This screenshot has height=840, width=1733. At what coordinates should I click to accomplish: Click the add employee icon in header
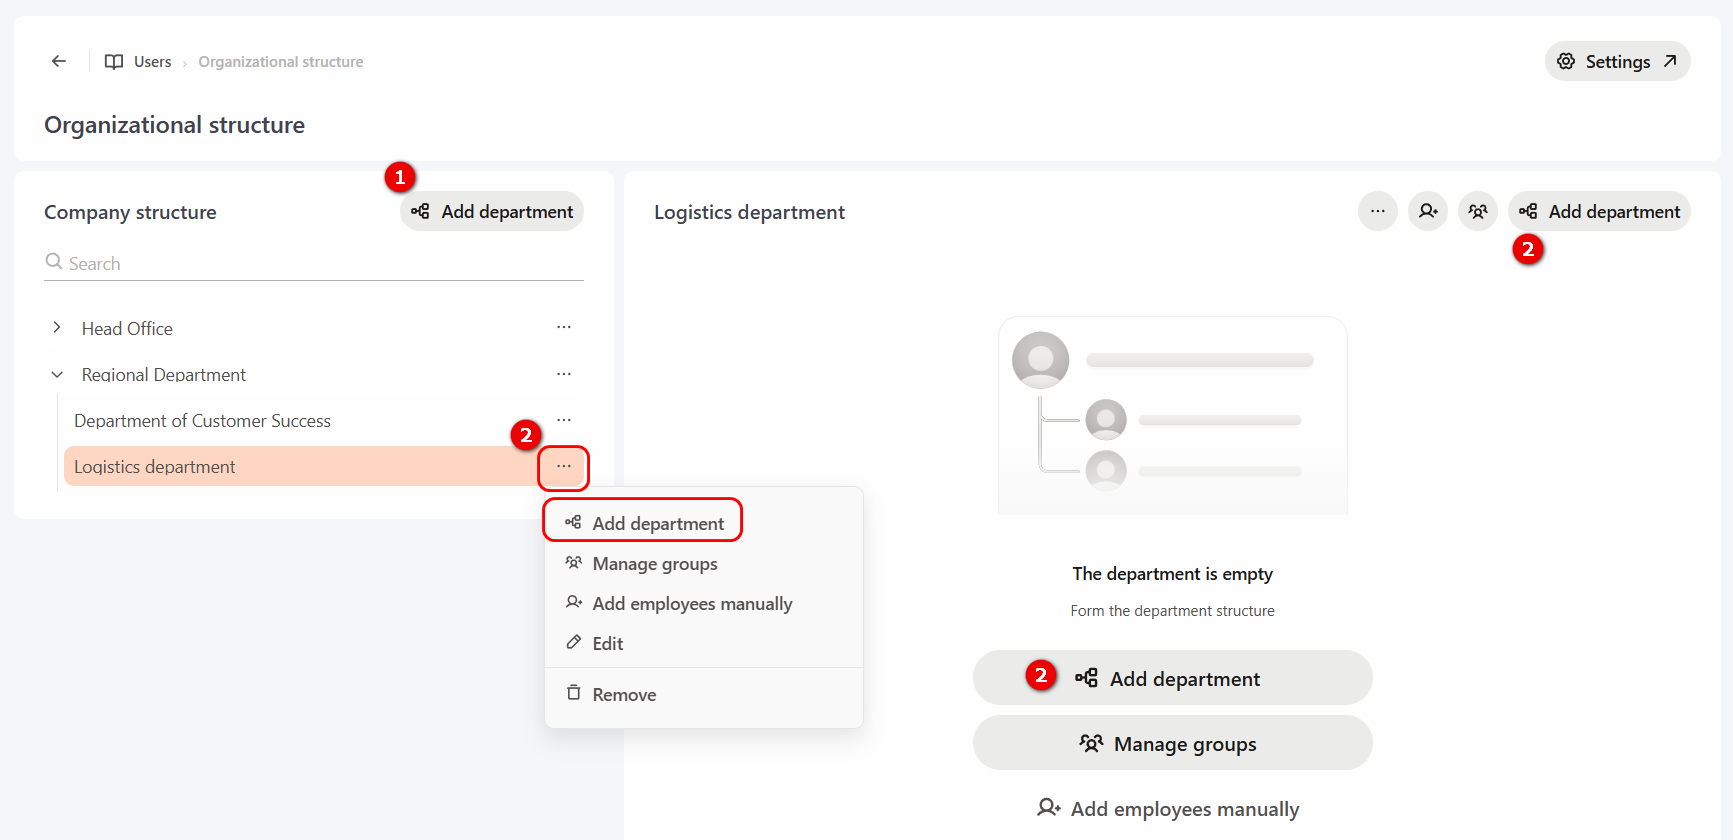click(x=1428, y=211)
